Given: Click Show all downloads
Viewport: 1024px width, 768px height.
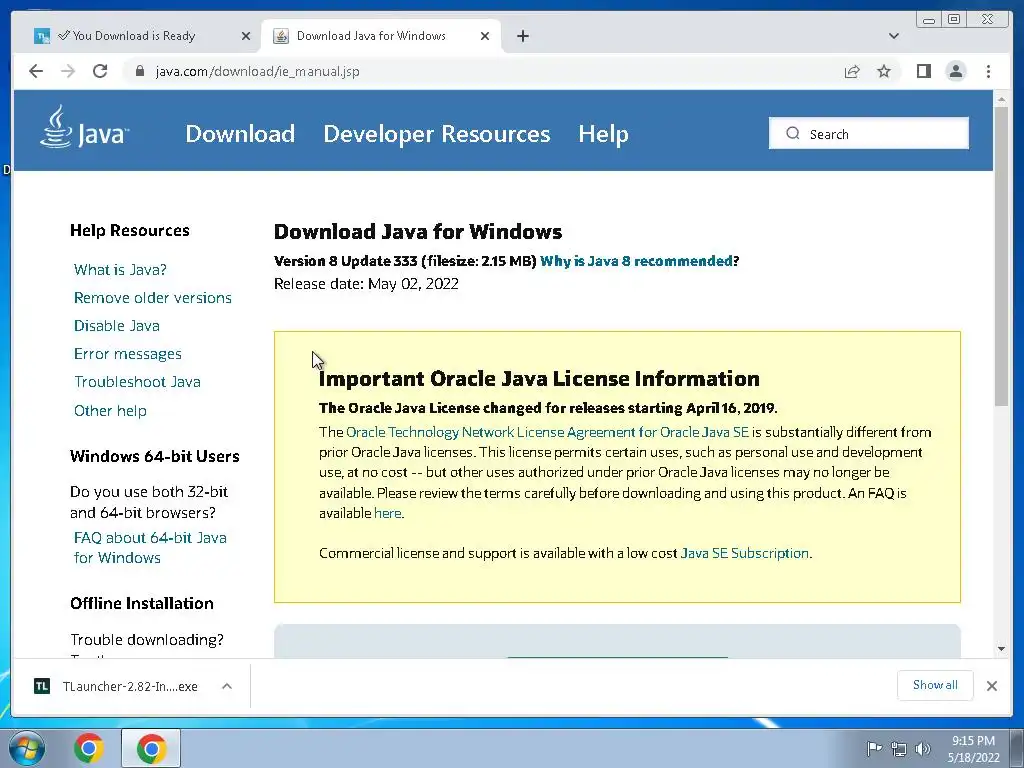Looking at the screenshot, I should [935, 685].
